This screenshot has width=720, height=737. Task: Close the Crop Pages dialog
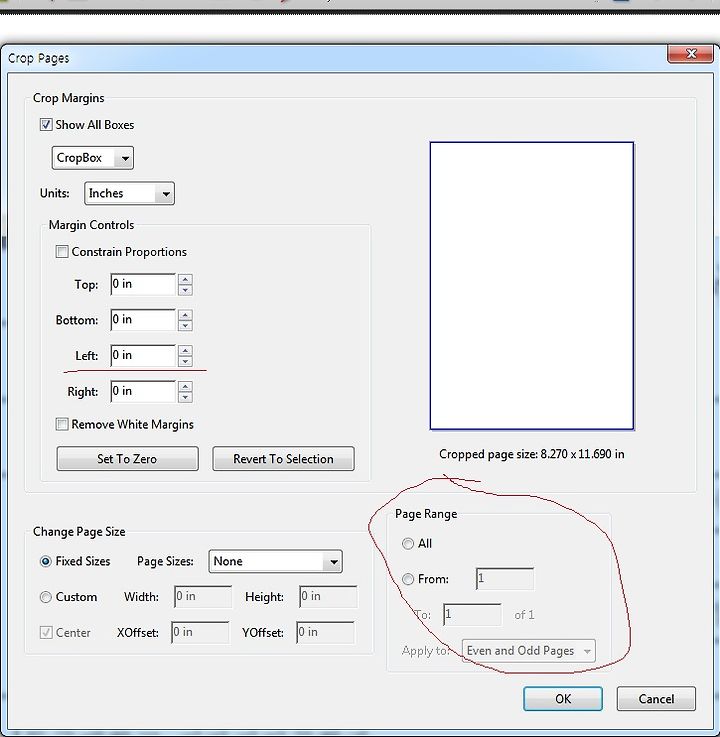pyautogui.click(x=691, y=54)
